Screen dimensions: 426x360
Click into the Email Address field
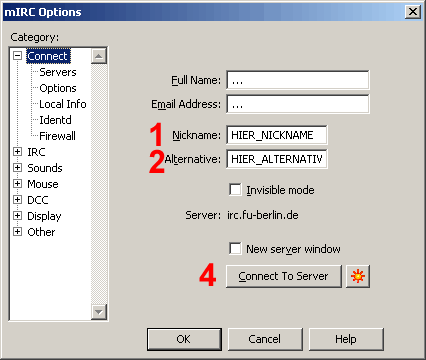(298, 104)
